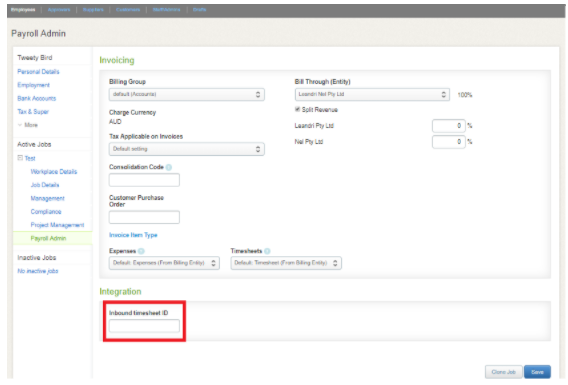Select Payroll Admin in the sidebar
The width and height of the screenshot is (568, 385).
[x=49, y=238]
